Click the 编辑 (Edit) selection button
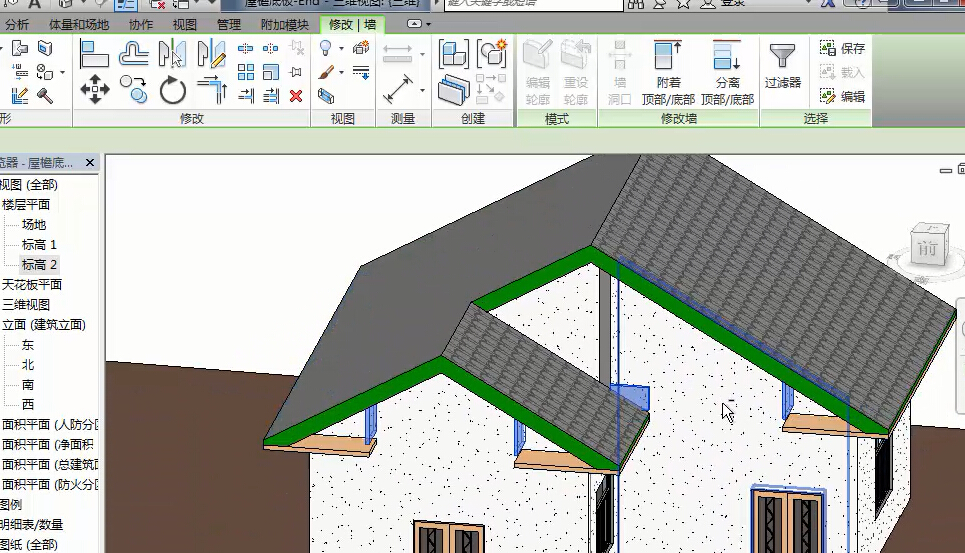 842,97
